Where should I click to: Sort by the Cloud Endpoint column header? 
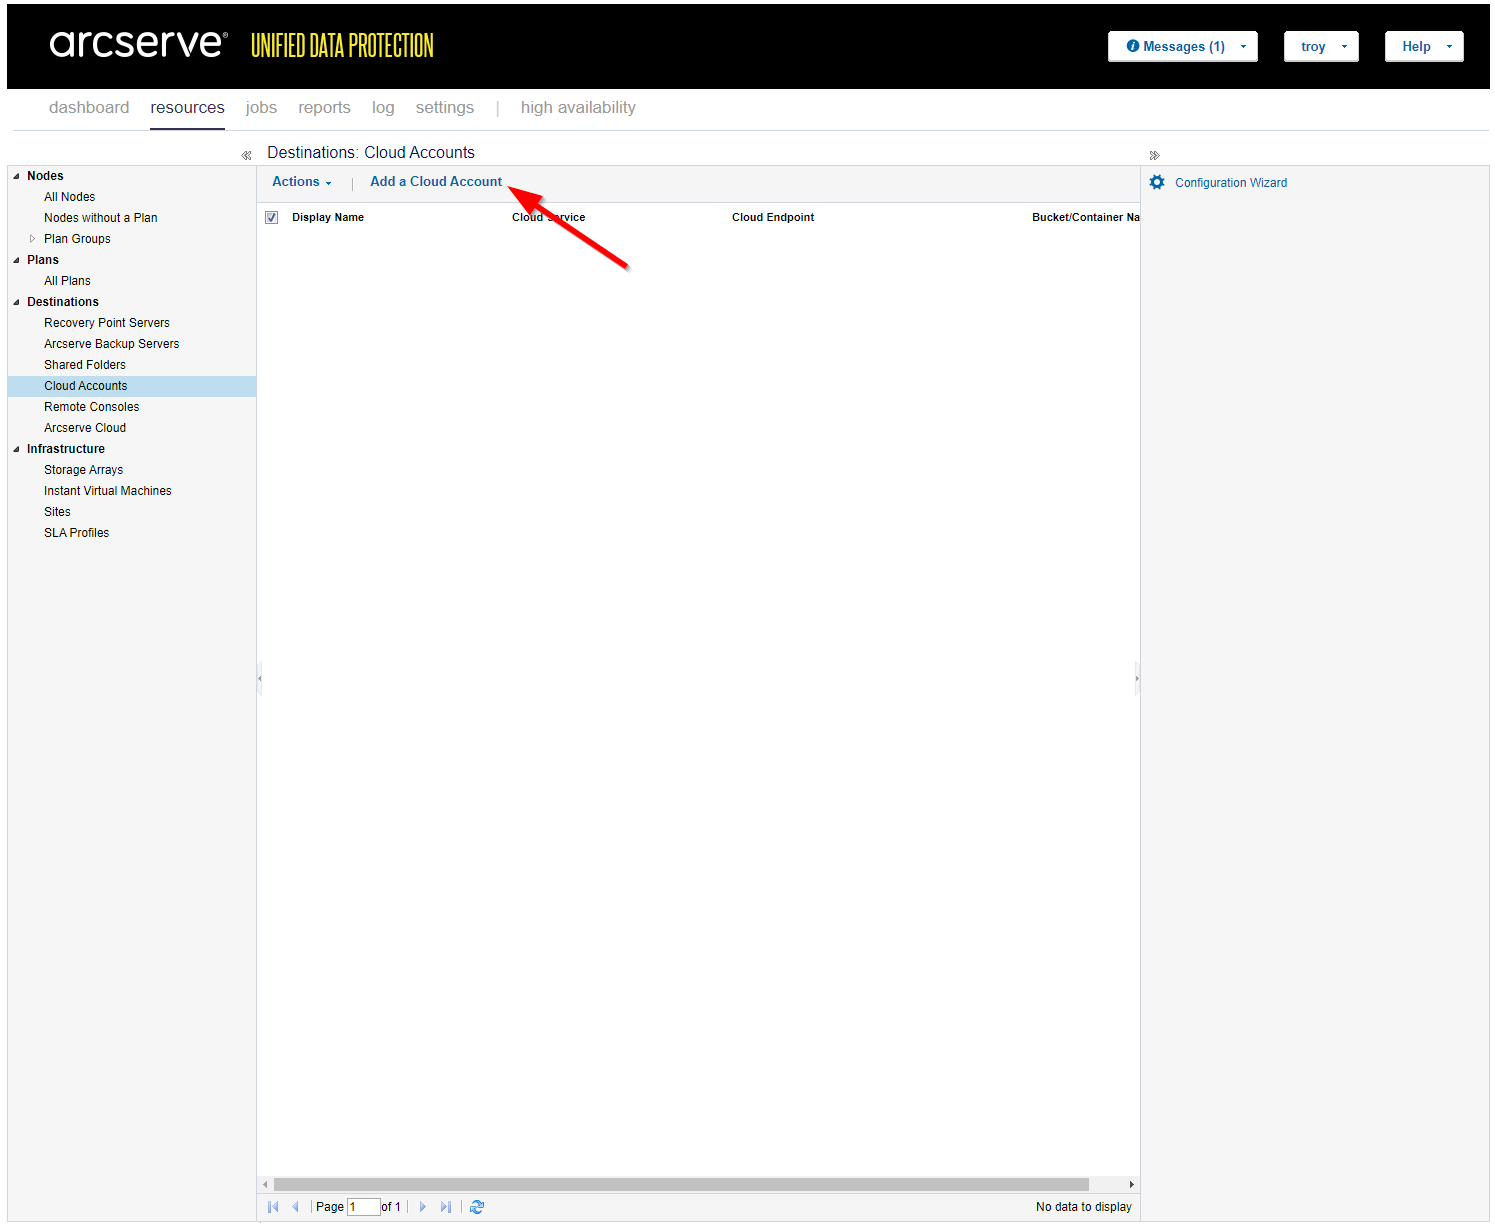point(773,217)
